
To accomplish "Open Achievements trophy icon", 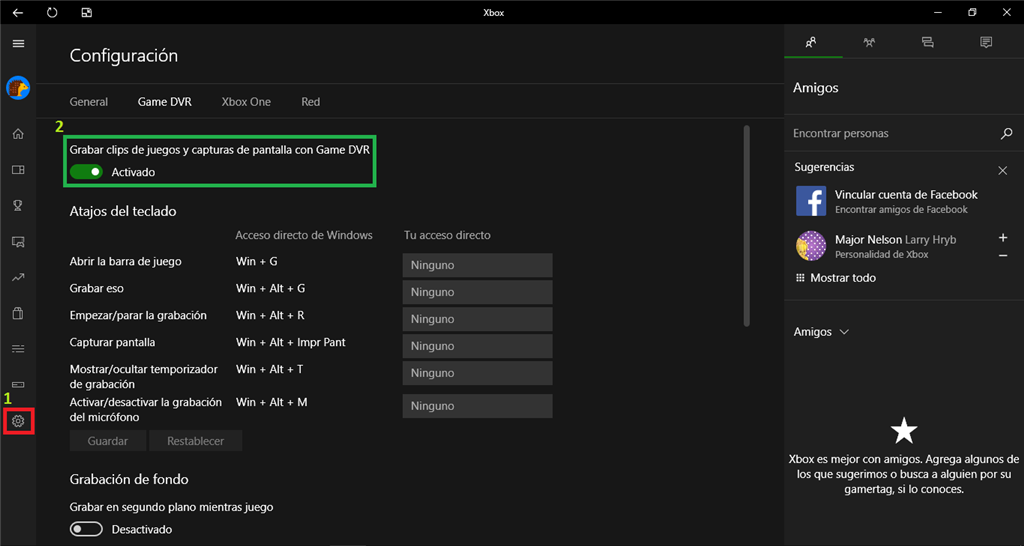I will (x=18, y=206).
